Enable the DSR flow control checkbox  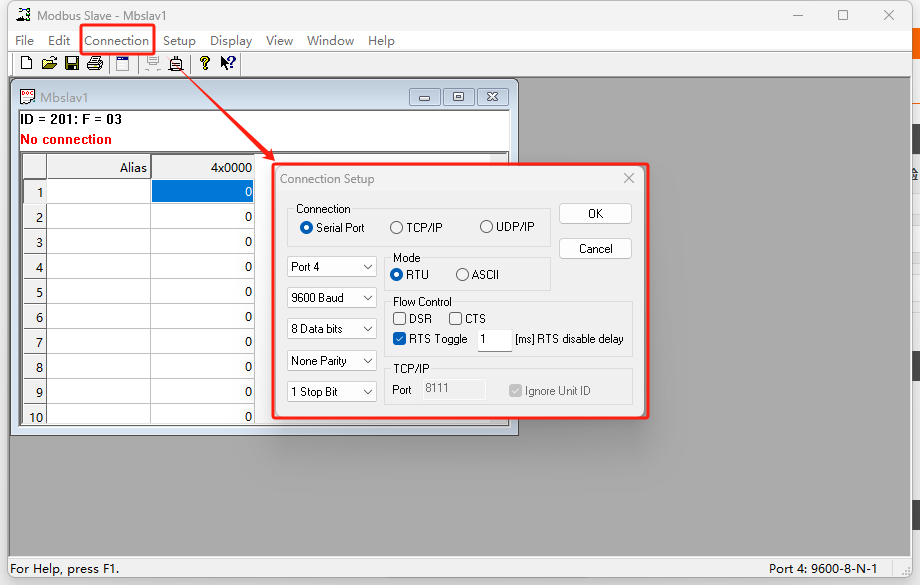tap(400, 319)
